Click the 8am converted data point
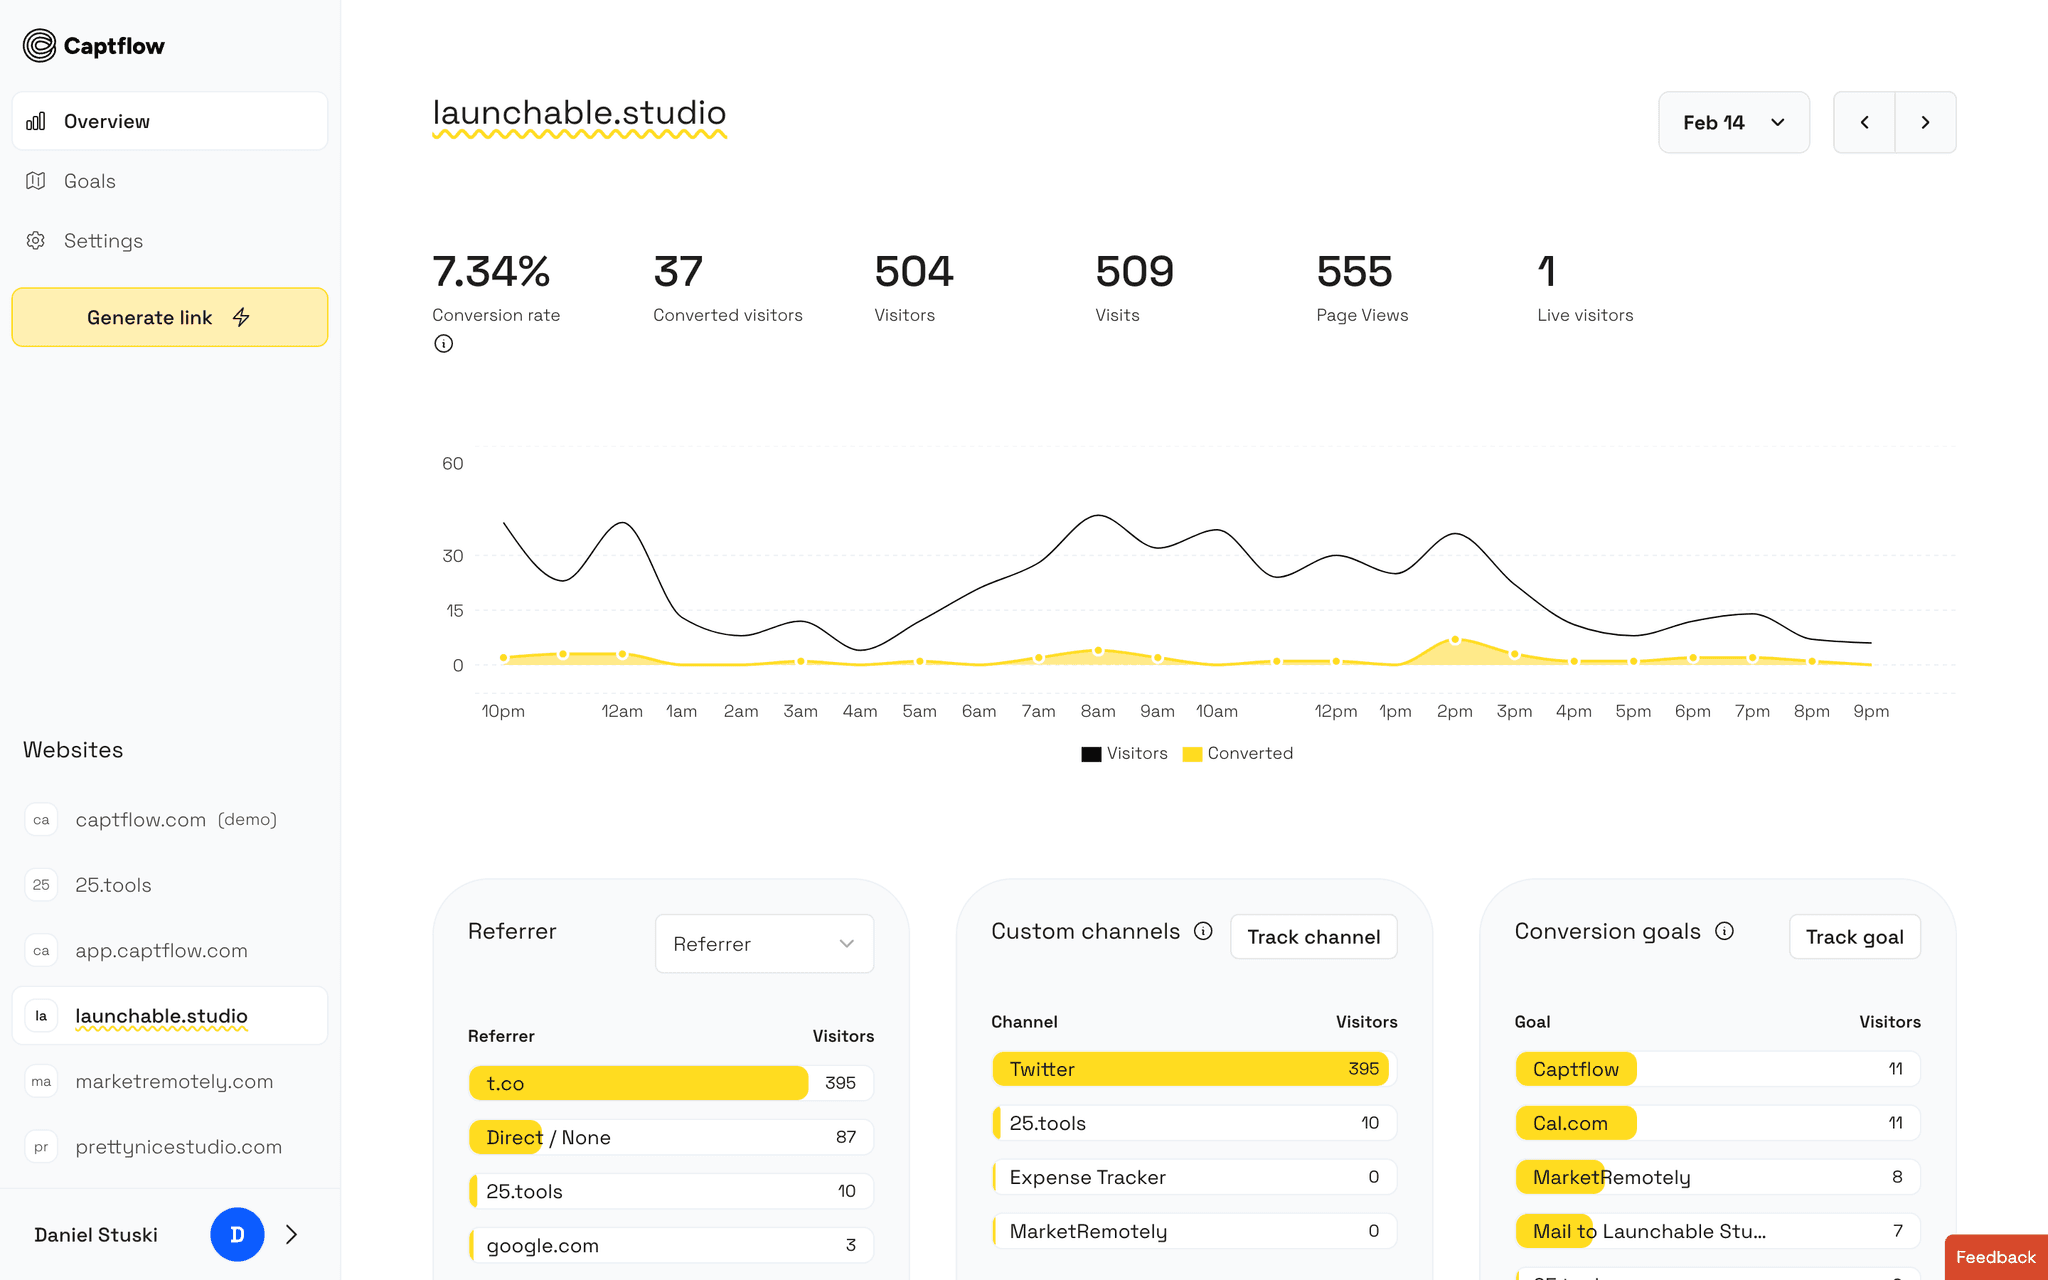 pyautogui.click(x=1098, y=651)
